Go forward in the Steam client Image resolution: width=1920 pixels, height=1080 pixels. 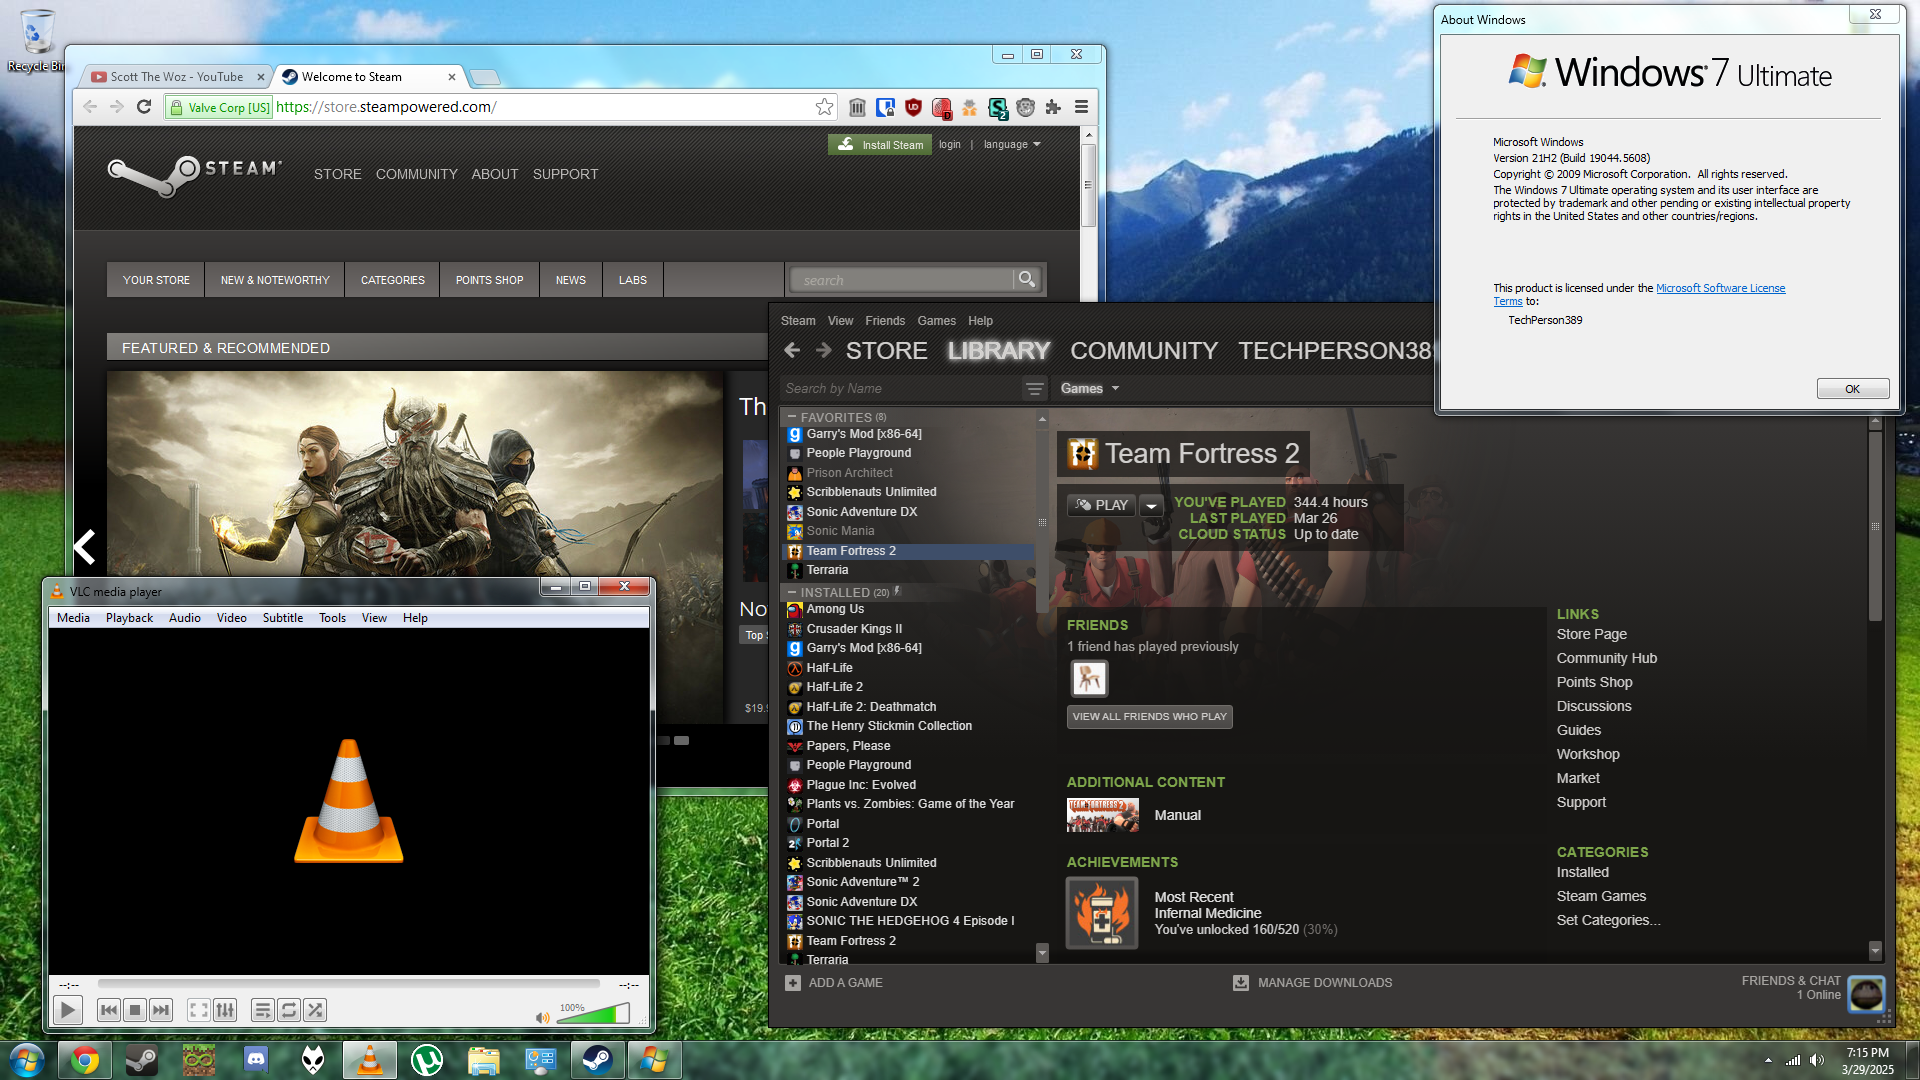coord(823,350)
